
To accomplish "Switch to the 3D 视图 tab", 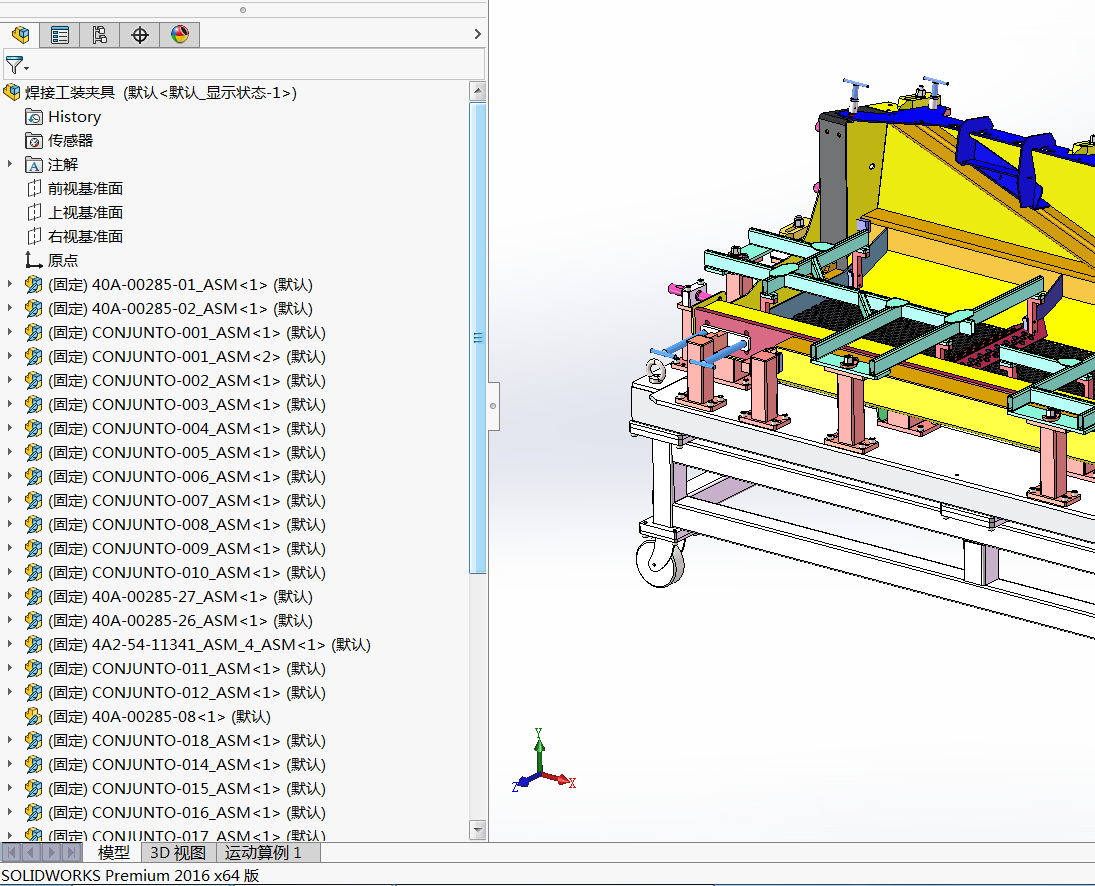I will point(178,852).
